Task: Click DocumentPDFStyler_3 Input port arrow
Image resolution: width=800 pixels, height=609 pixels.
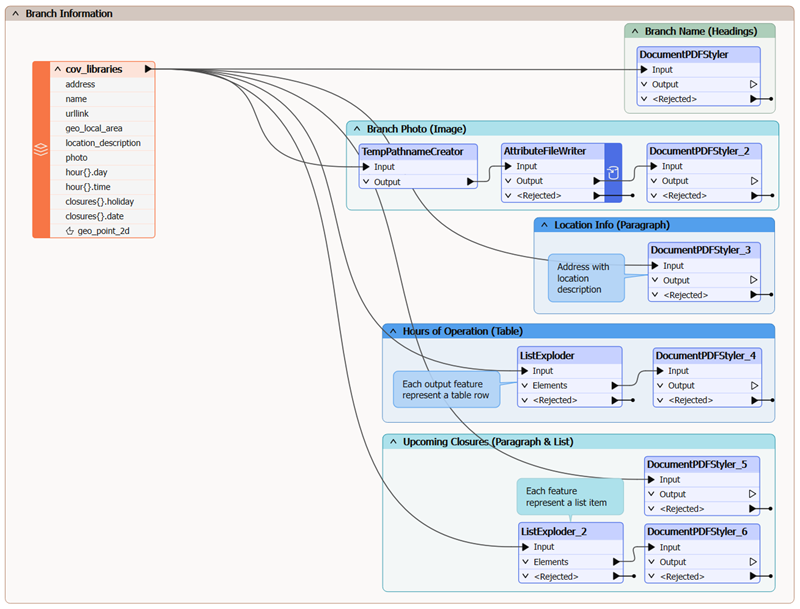Action: click(x=655, y=266)
